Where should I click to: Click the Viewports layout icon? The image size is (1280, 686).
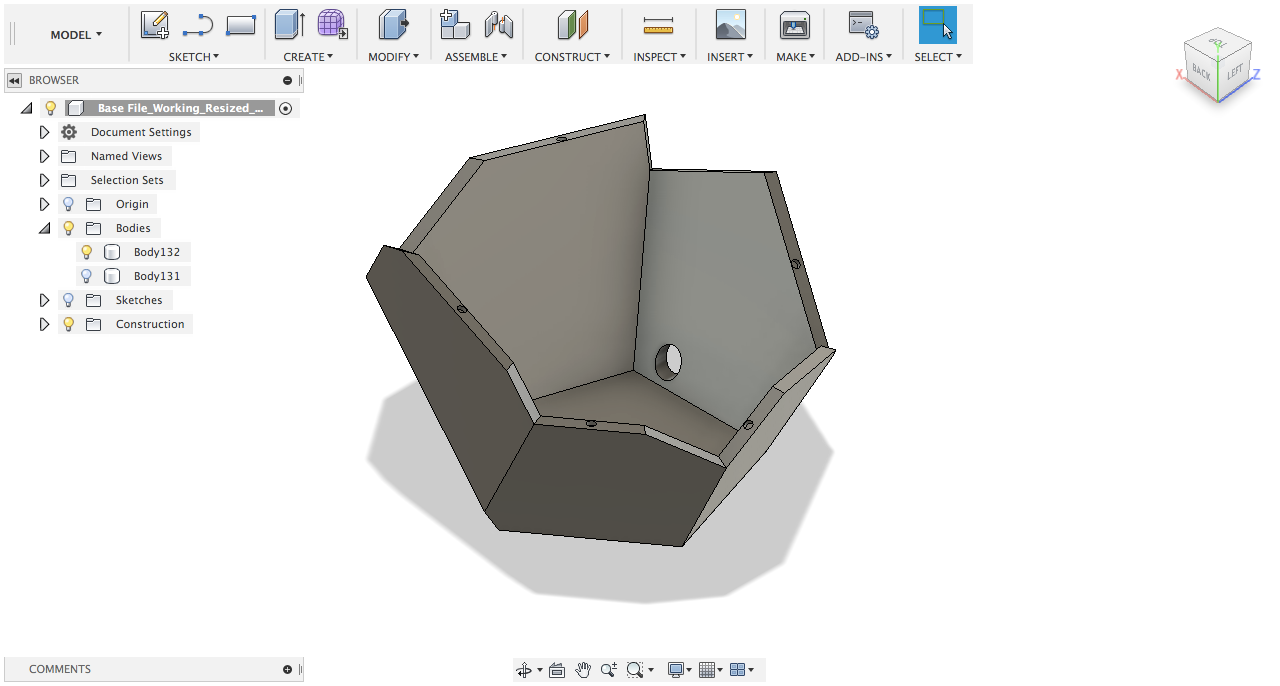[737, 670]
